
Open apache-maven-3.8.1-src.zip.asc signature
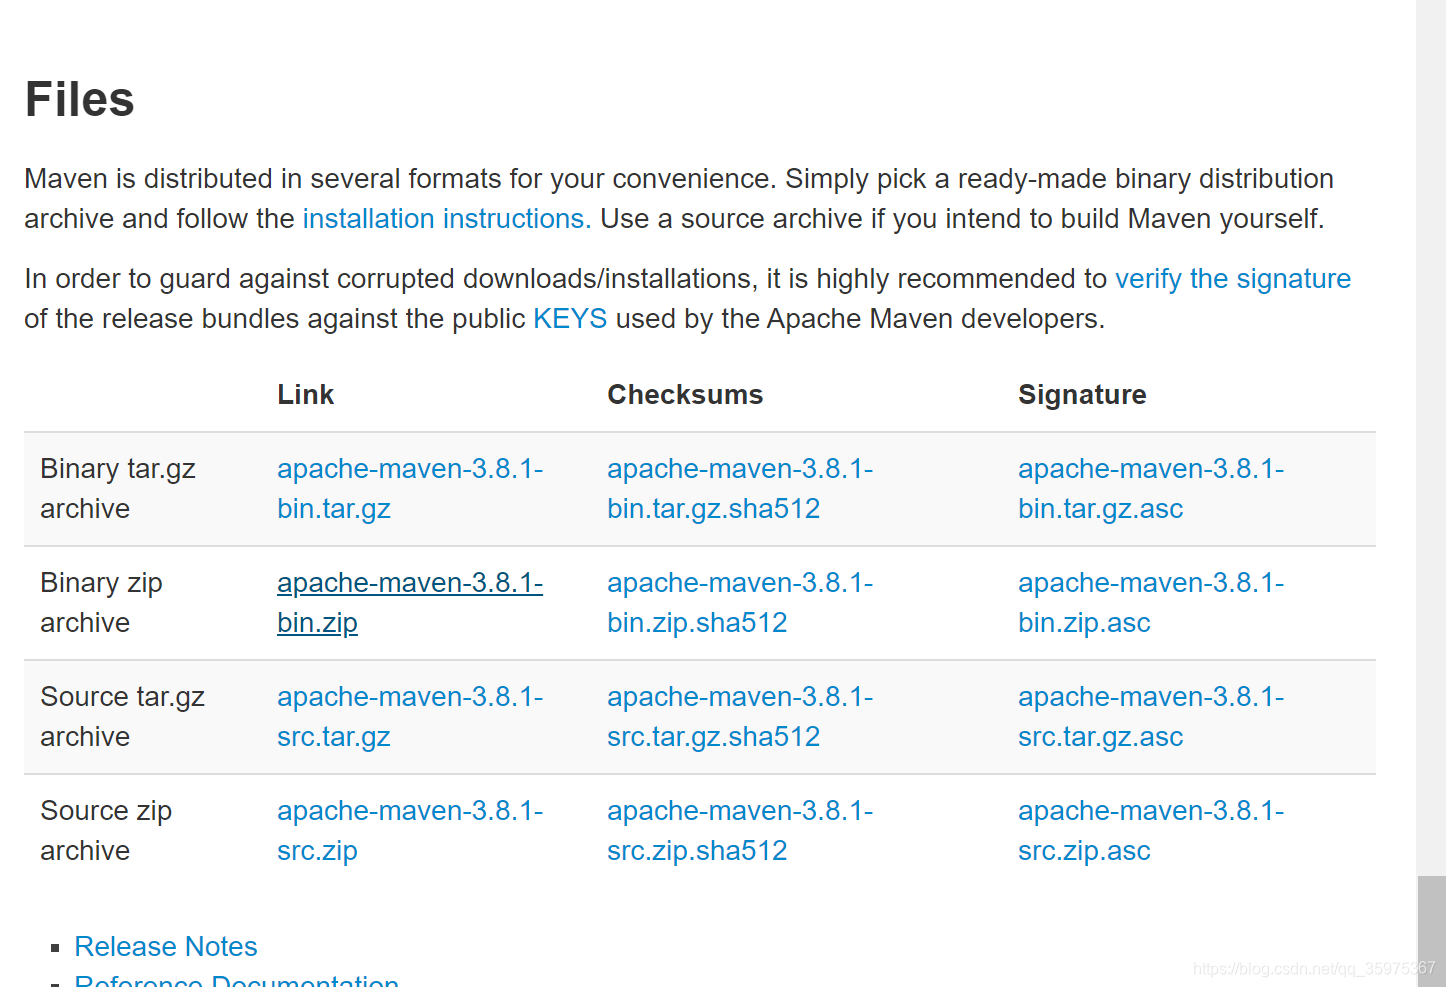point(1151,831)
